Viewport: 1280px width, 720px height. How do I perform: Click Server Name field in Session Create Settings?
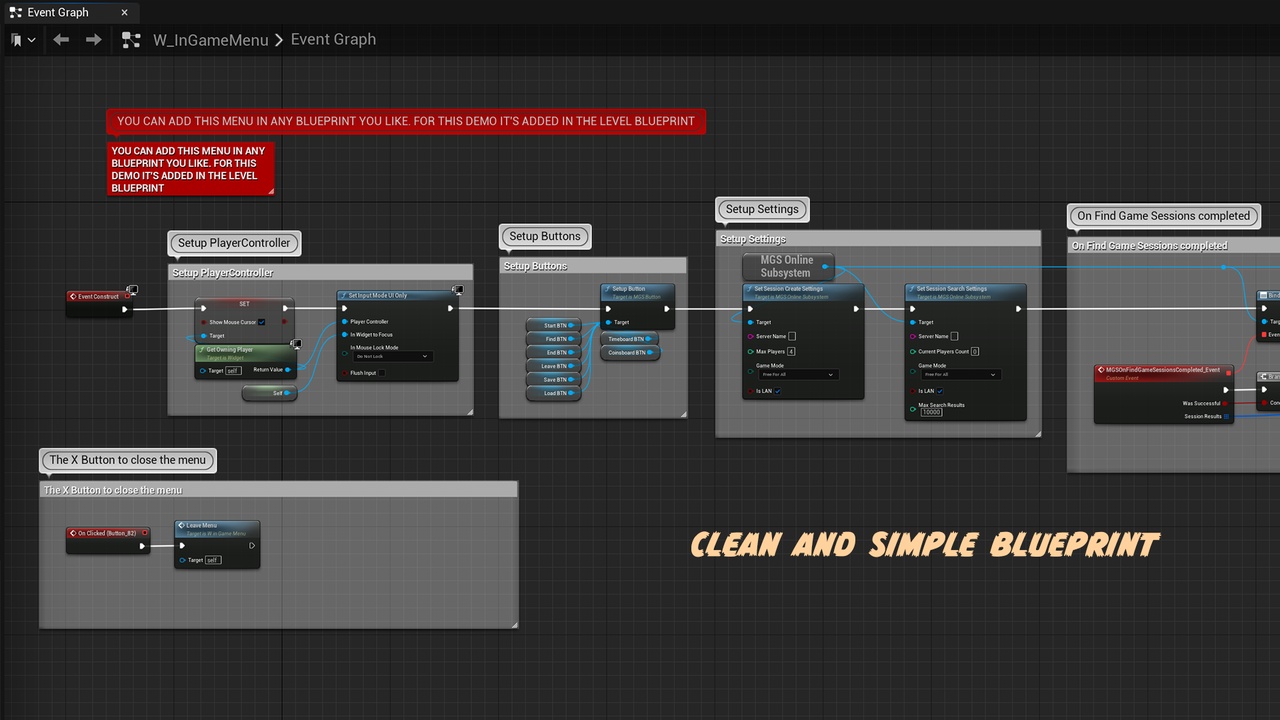792,336
